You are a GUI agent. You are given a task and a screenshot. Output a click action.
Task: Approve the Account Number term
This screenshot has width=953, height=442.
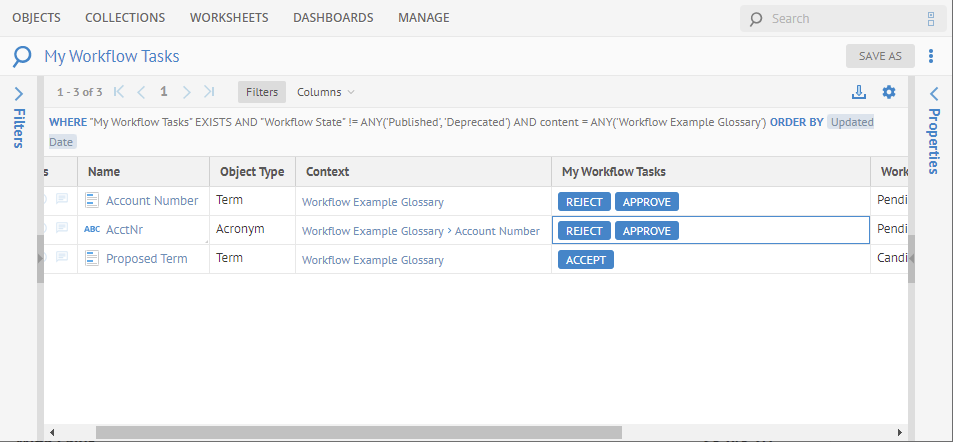[646, 201]
